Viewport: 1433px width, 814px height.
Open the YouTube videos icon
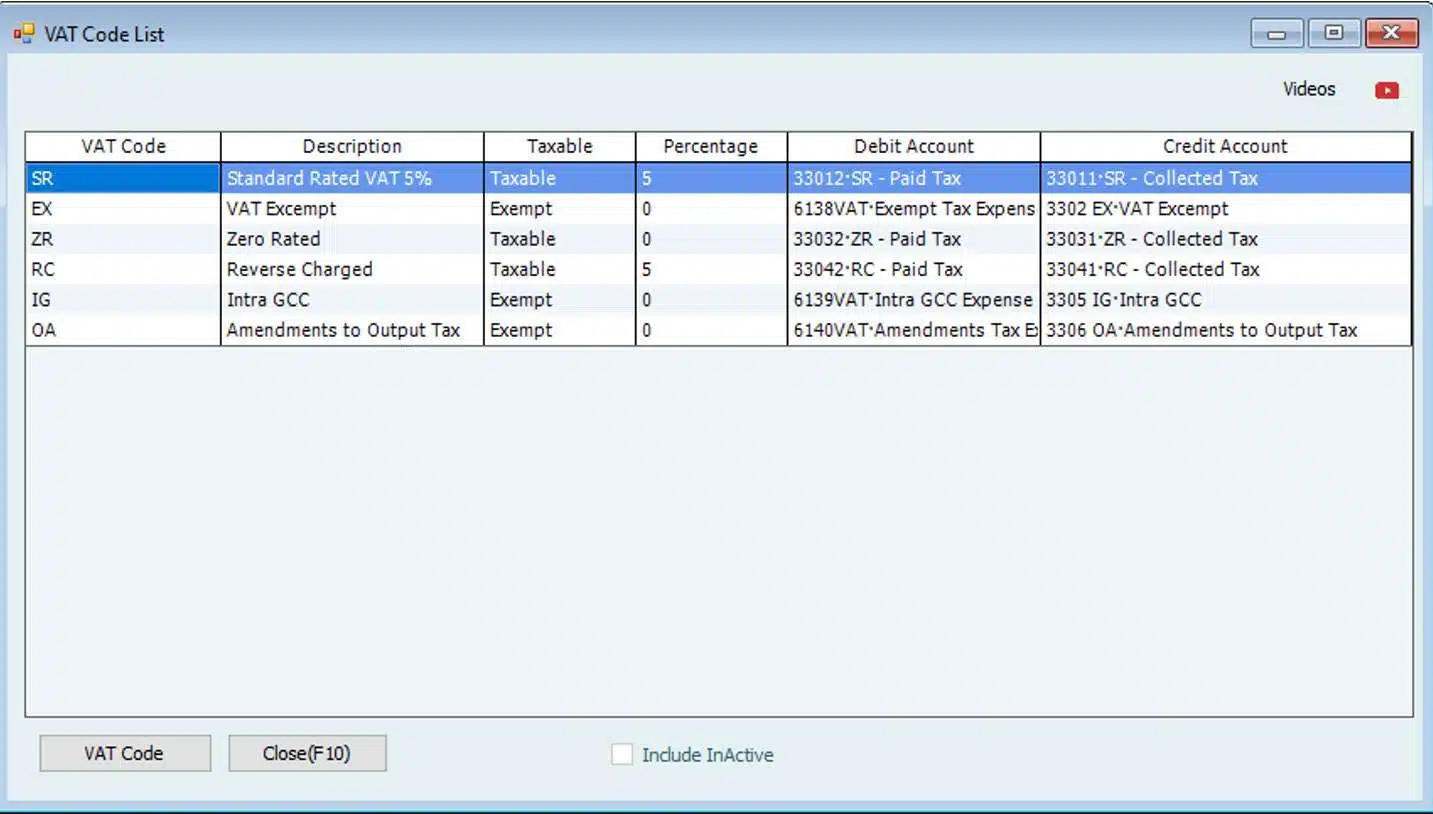coord(1386,91)
